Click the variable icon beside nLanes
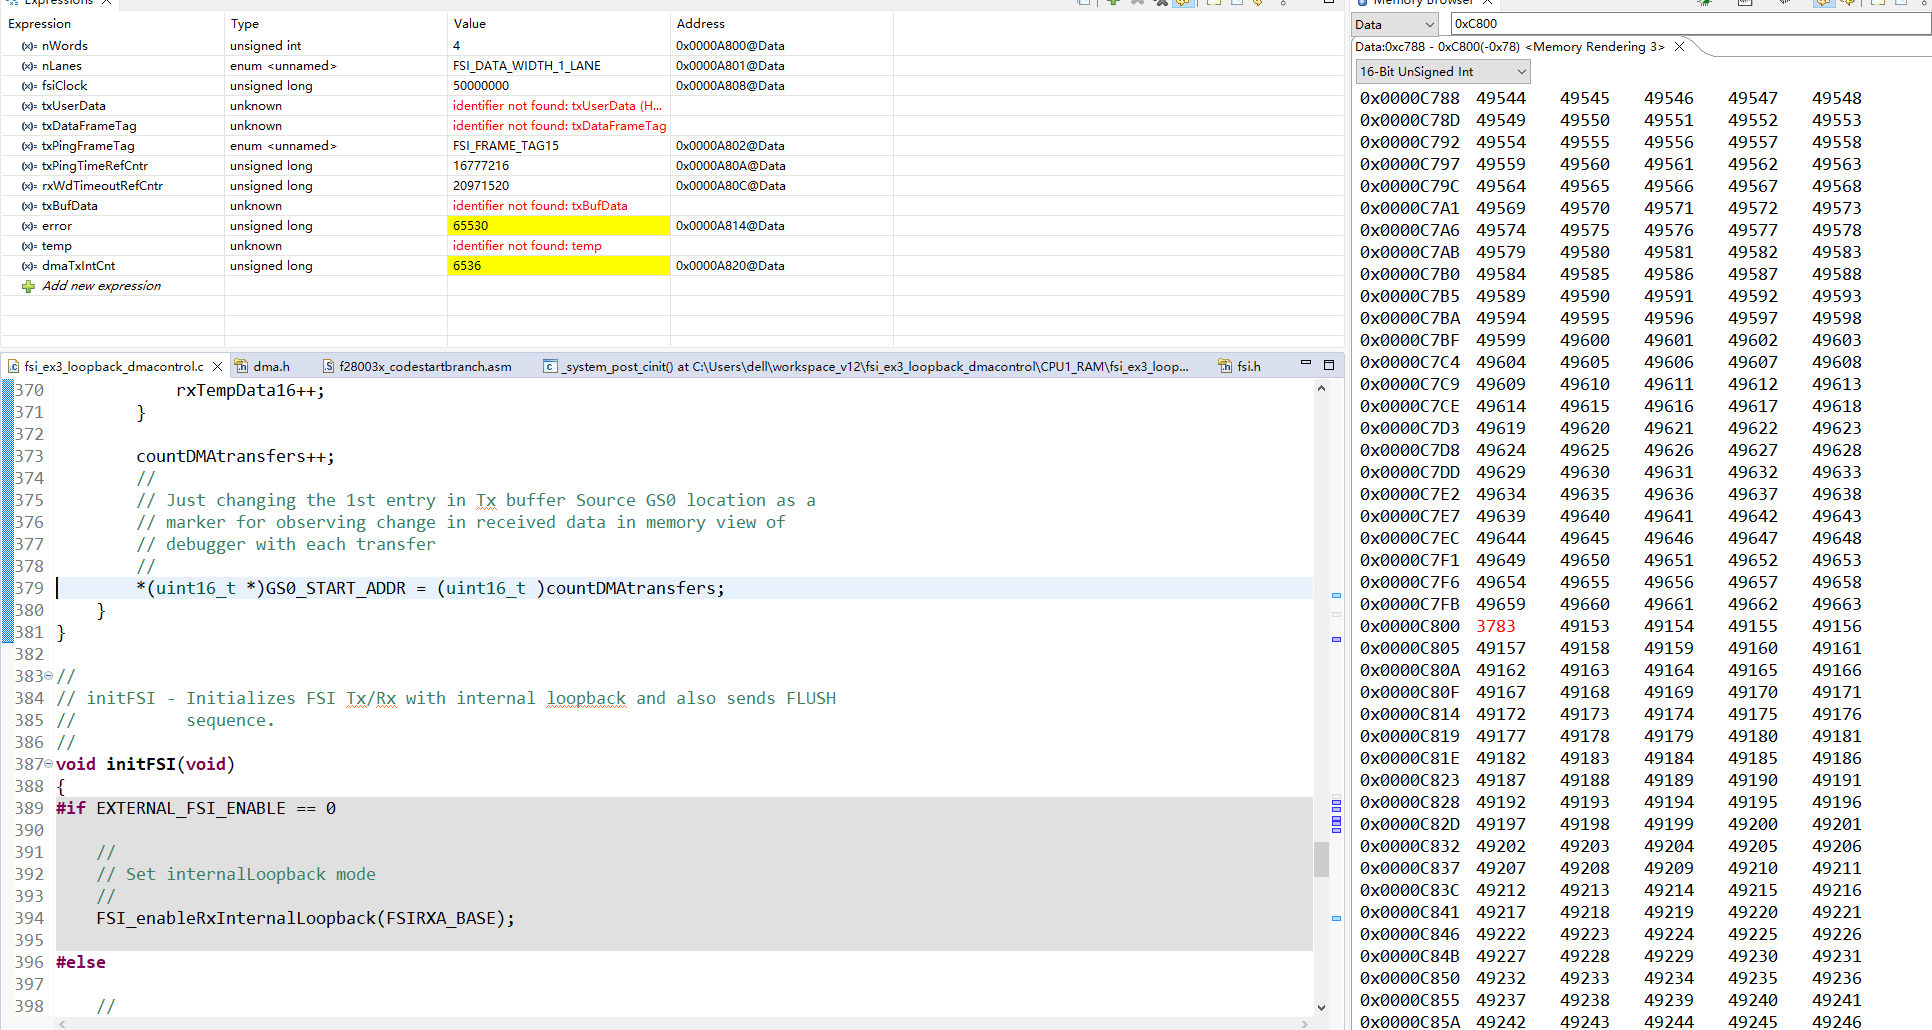 pyautogui.click(x=29, y=66)
